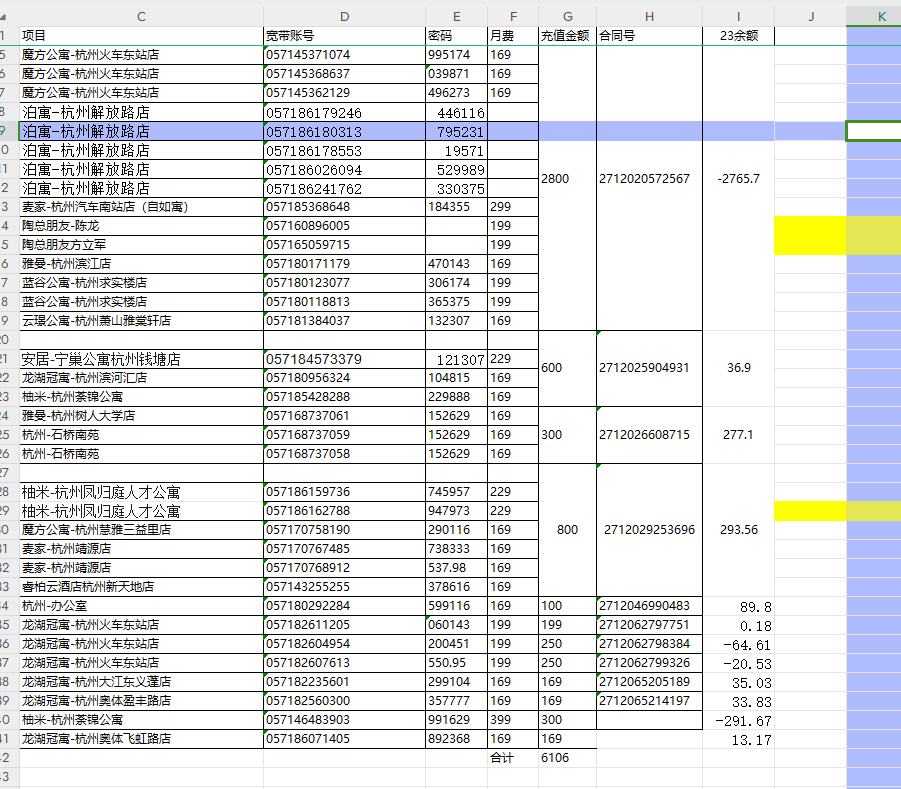
Task: Click the 合同号 header cell
Action: (649, 36)
